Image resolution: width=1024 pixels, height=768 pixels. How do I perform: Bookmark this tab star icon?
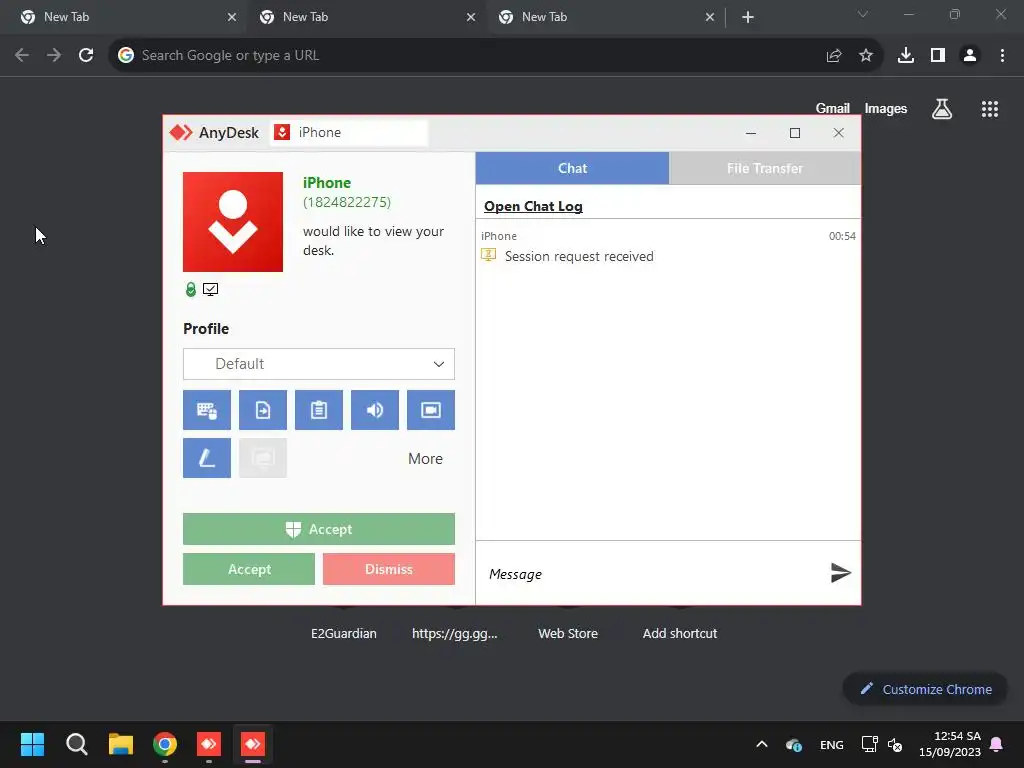point(865,56)
